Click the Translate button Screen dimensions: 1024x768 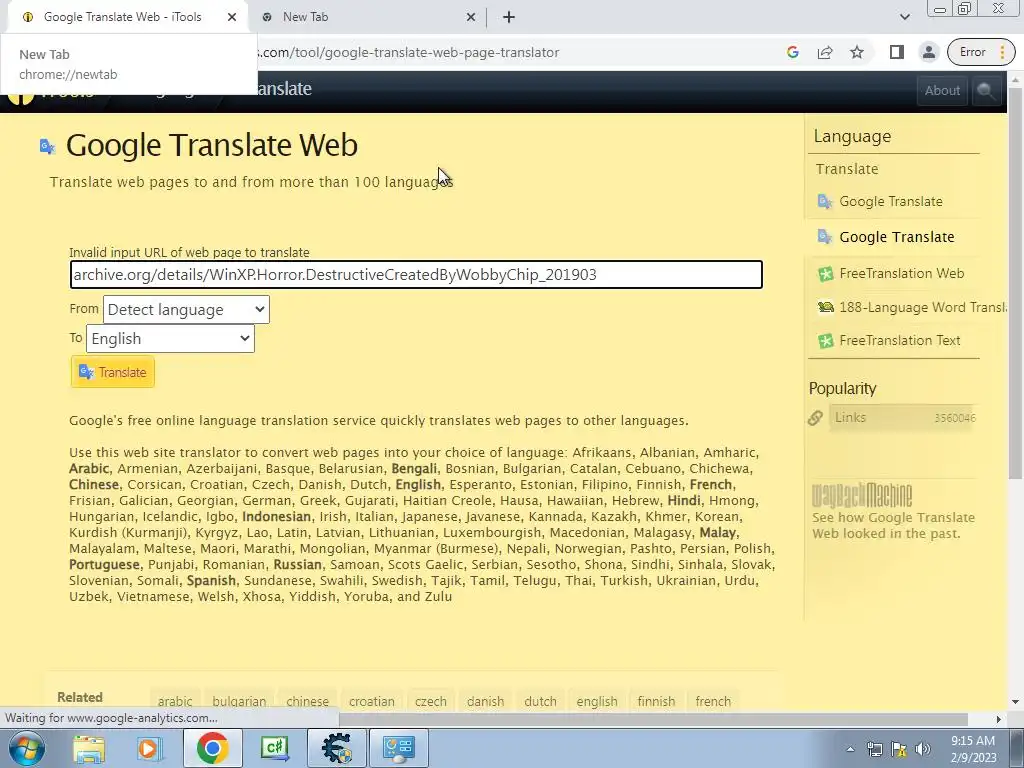click(x=112, y=372)
